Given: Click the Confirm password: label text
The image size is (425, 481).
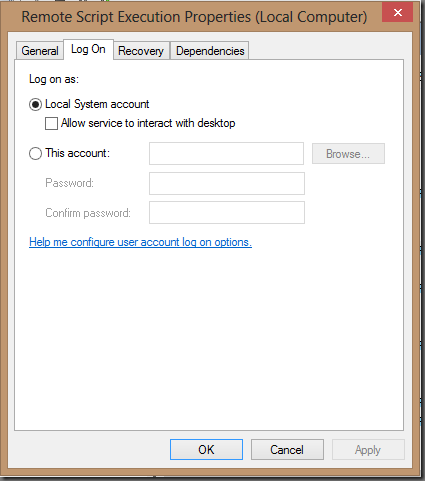Looking at the screenshot, I should pos(88,213).
